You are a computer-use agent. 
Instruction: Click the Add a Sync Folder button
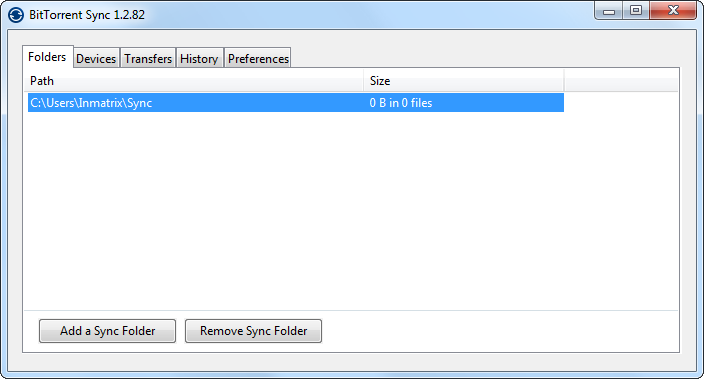pos(107,331)
